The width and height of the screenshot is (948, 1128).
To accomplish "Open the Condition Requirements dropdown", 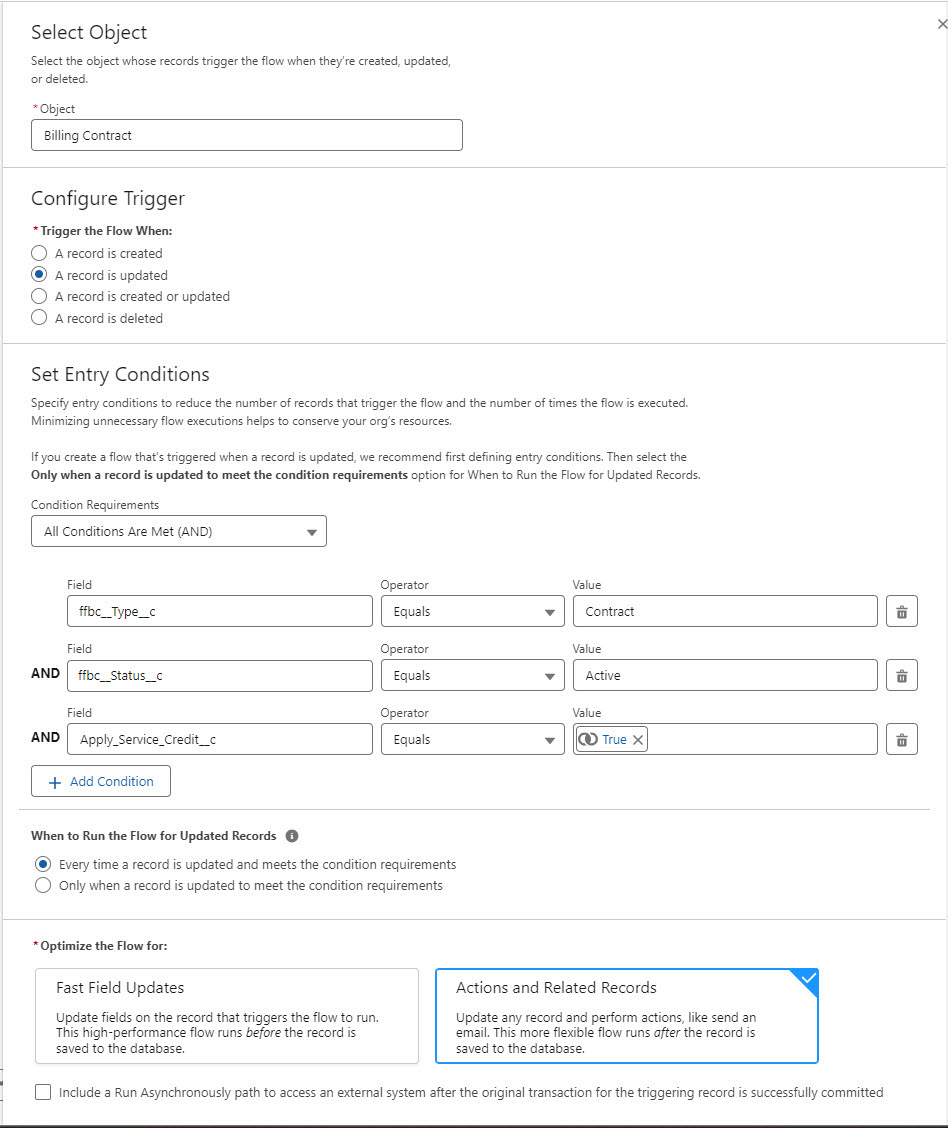I will pyautogui.click(x=178, y=532).
